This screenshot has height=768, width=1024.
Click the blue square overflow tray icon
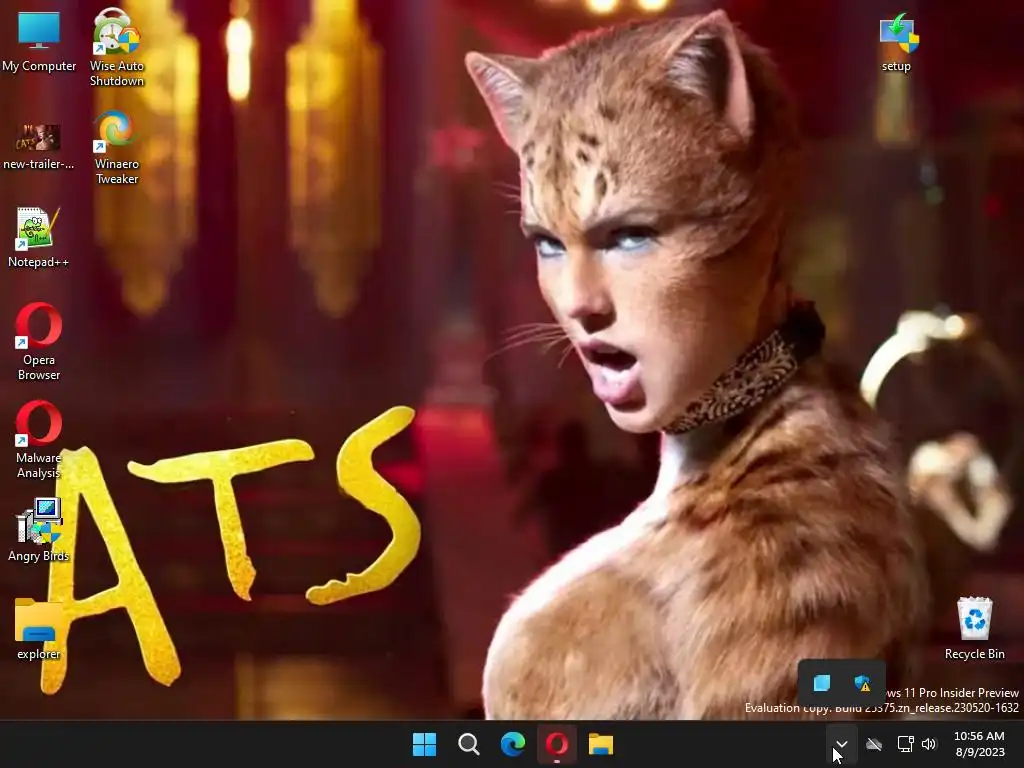[822, 683]
